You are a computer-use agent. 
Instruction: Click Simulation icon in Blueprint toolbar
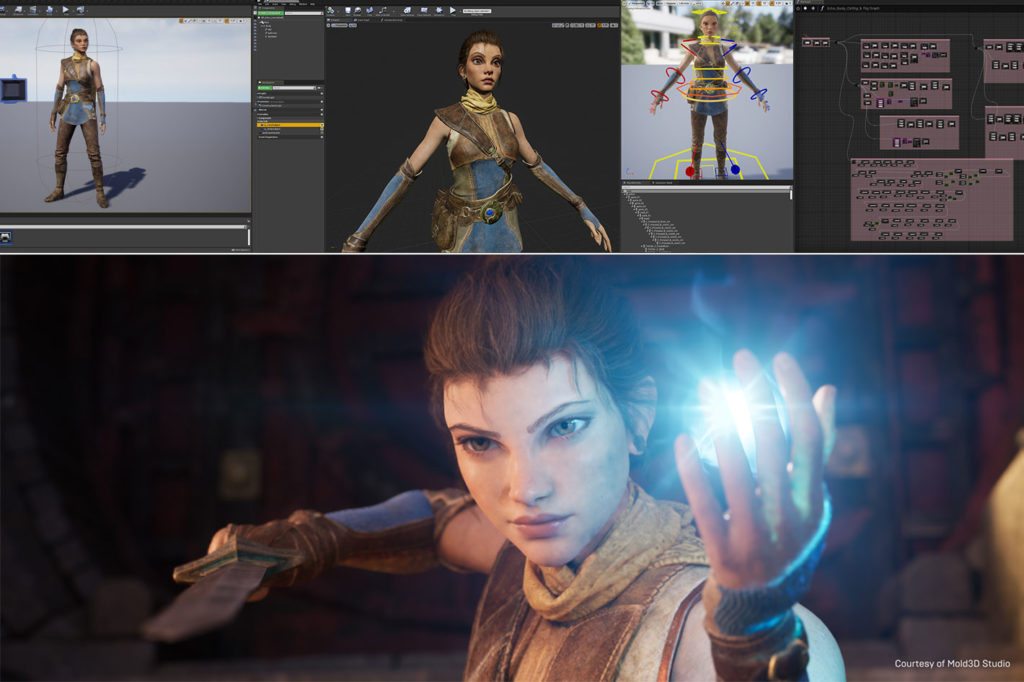pos(439,10)
